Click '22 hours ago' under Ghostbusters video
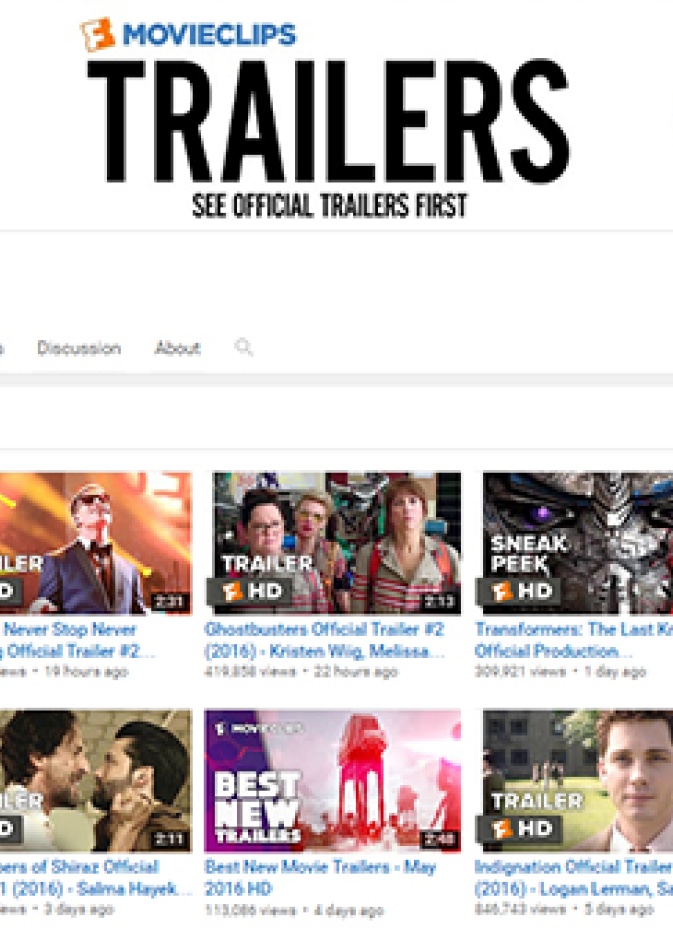673x940 pixels. [x=356, y=672]
